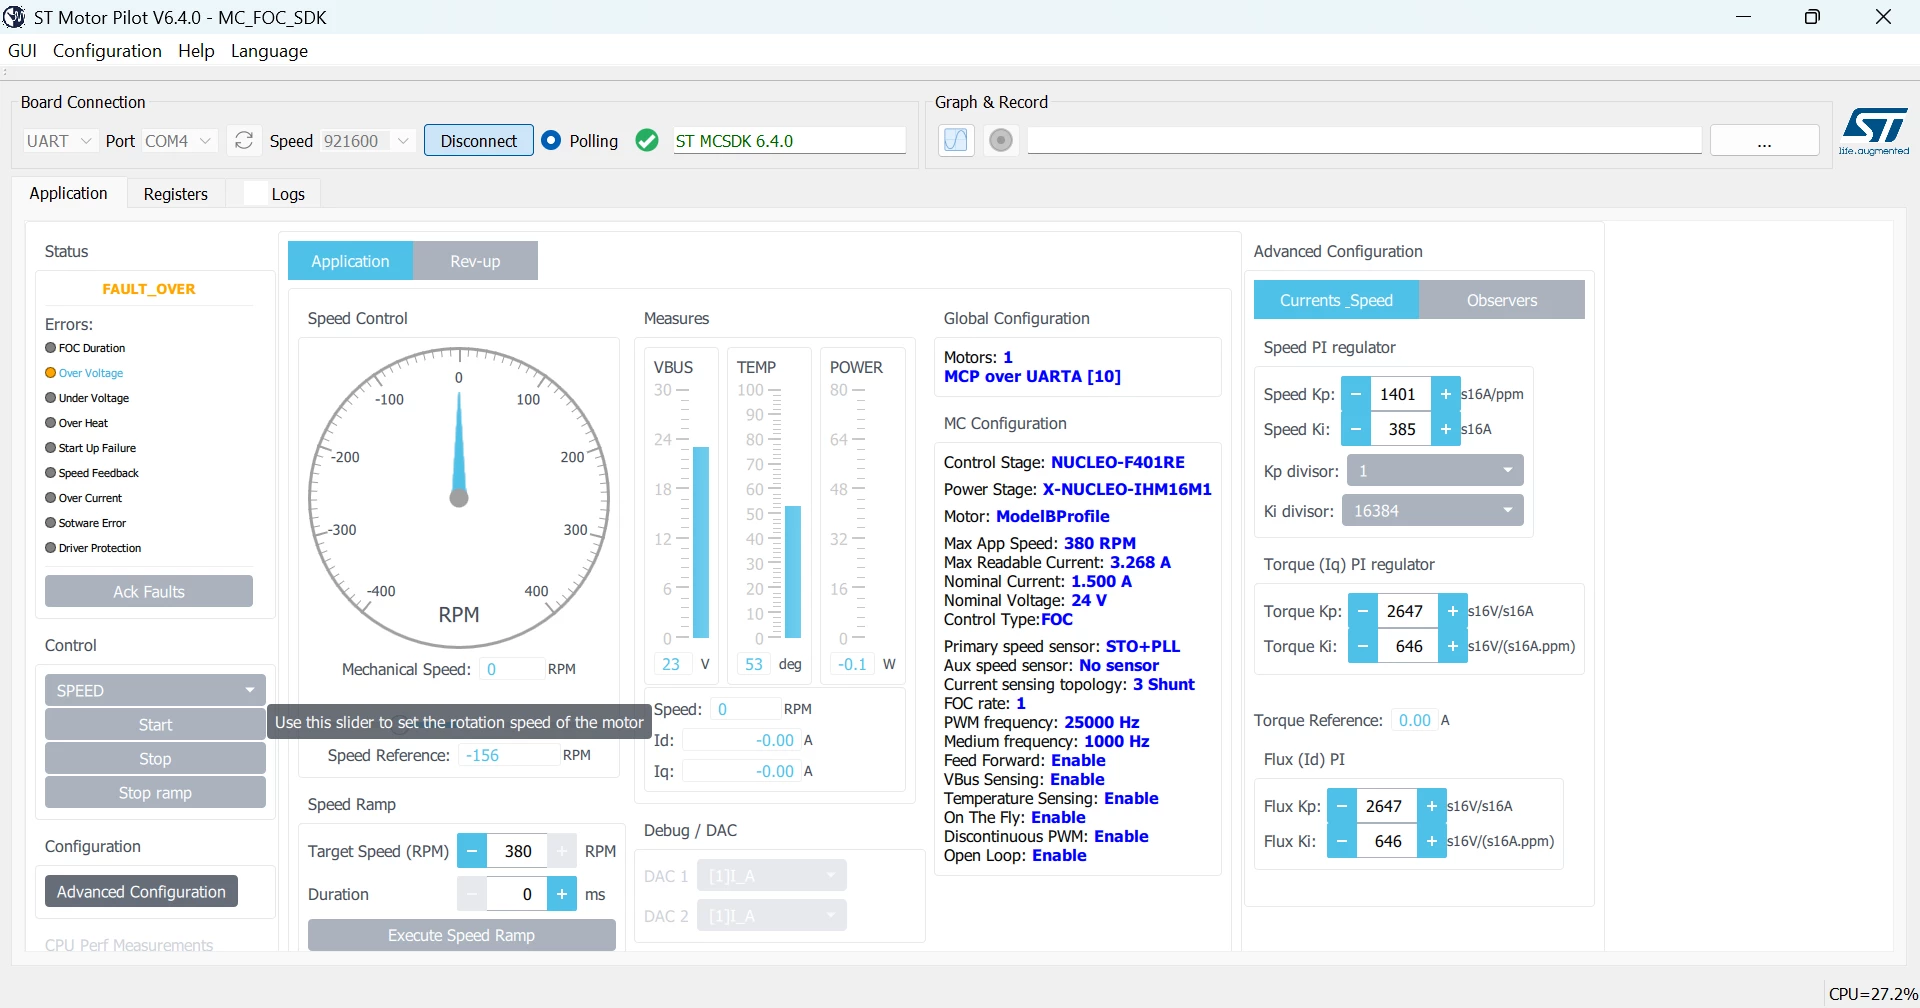Screen dimensions: 1920x1008
Task: Switch to the Registers tab
Action: [176, 194]
